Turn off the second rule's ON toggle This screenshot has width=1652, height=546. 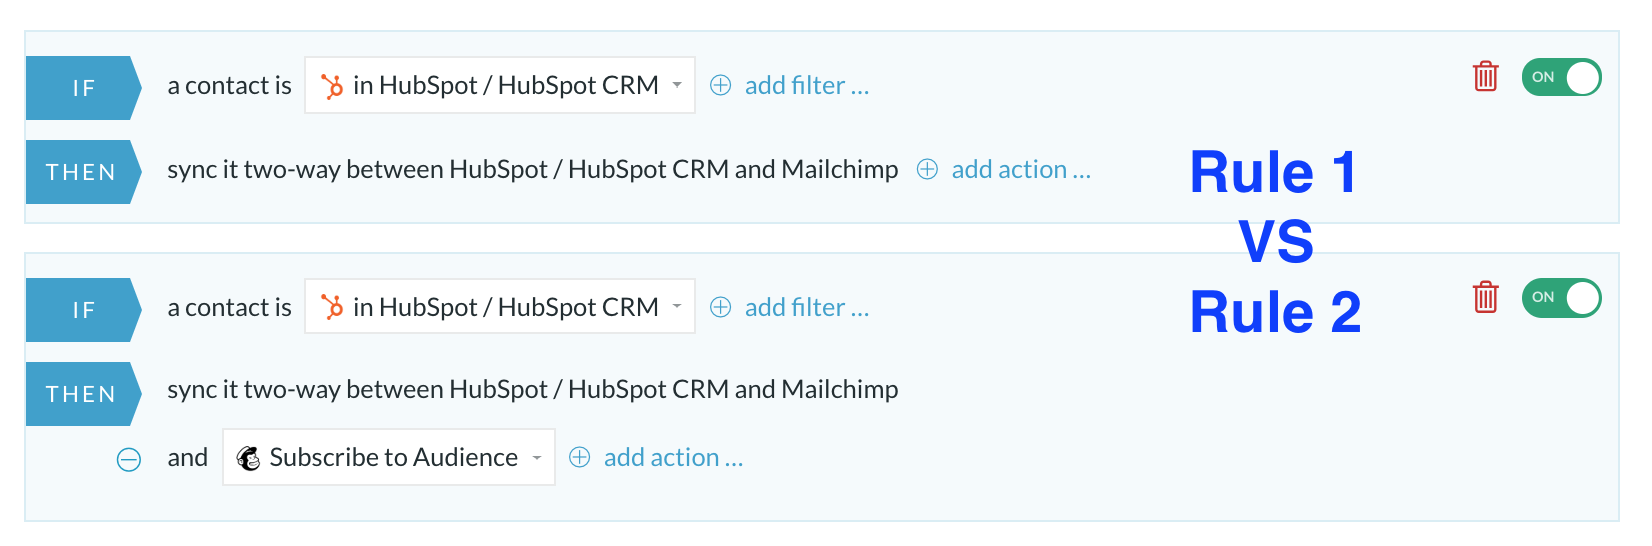click(x=1561, y=298)
